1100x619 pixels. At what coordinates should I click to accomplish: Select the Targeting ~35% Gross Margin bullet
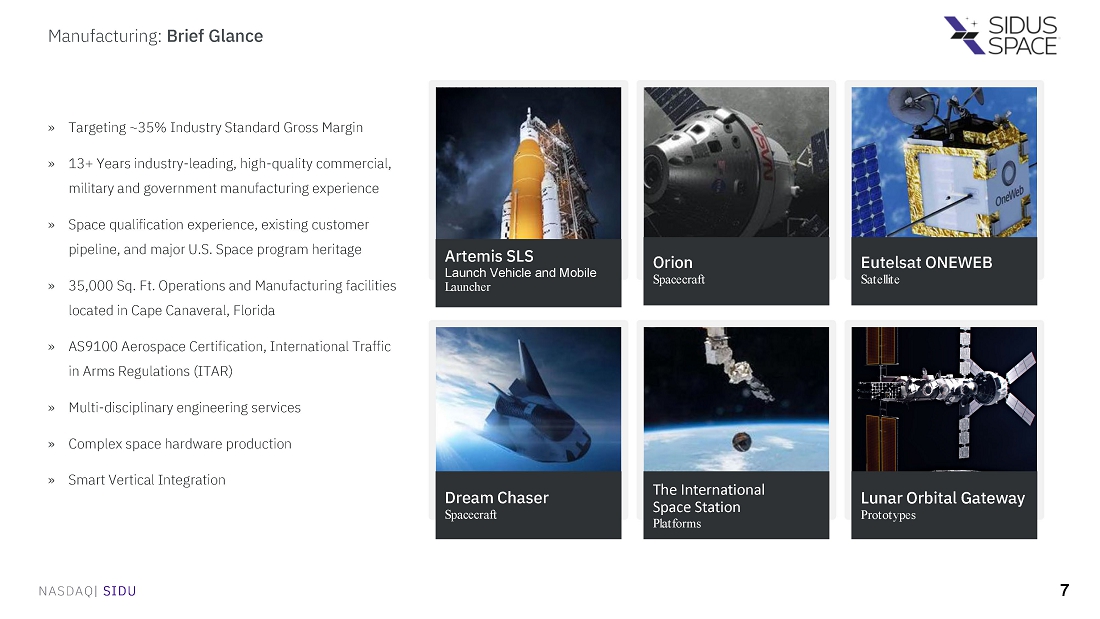(215, 128)
